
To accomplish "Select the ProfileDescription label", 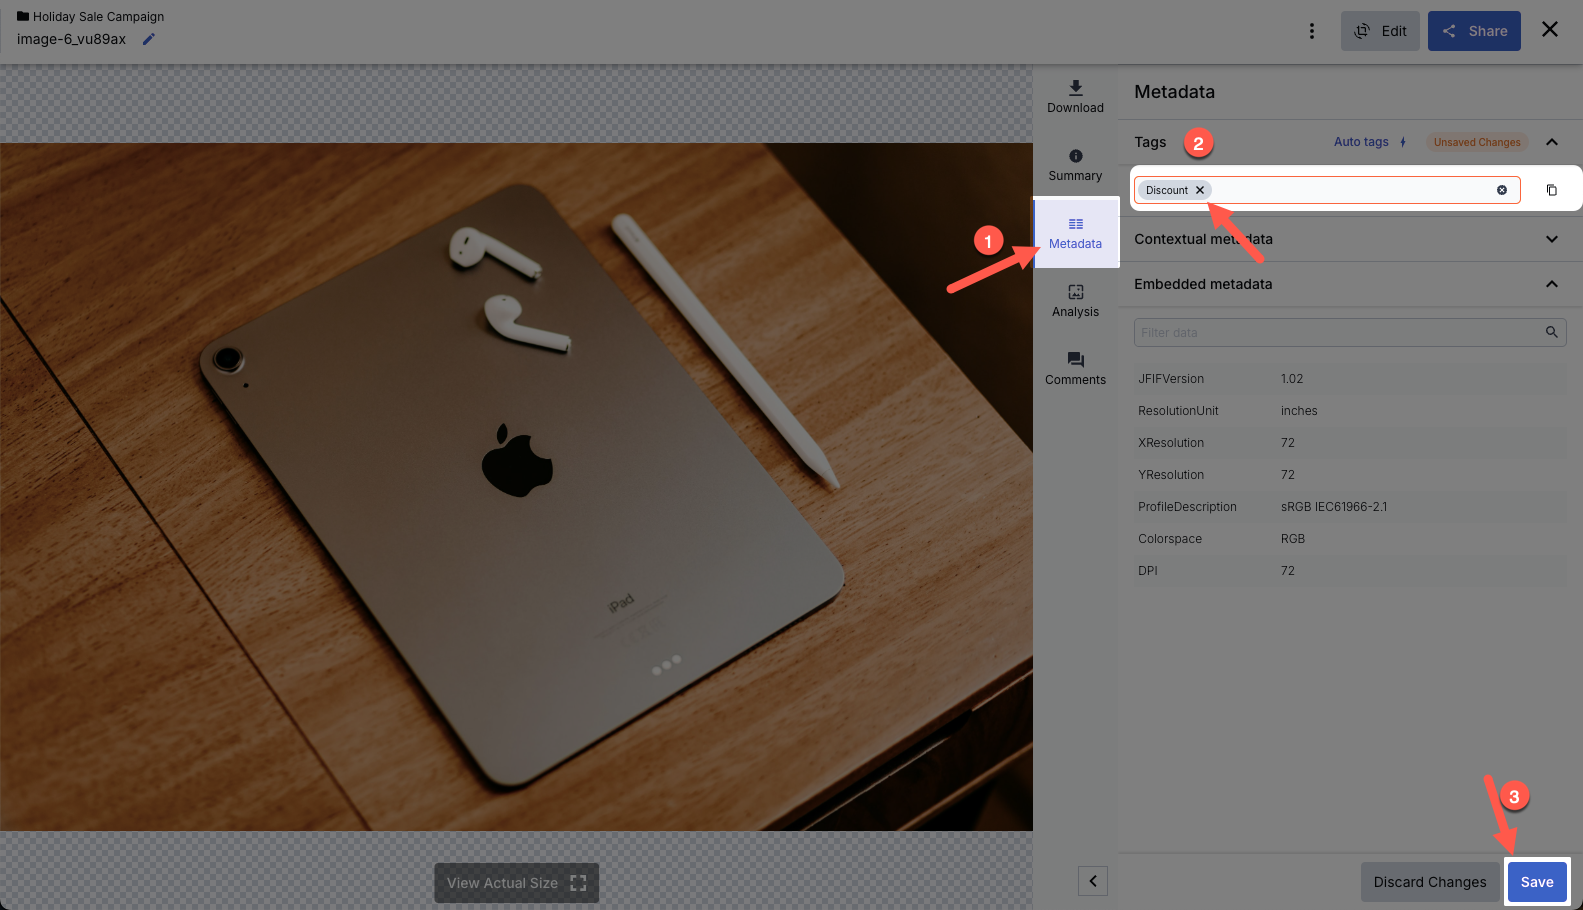I will pos(1187,507).
